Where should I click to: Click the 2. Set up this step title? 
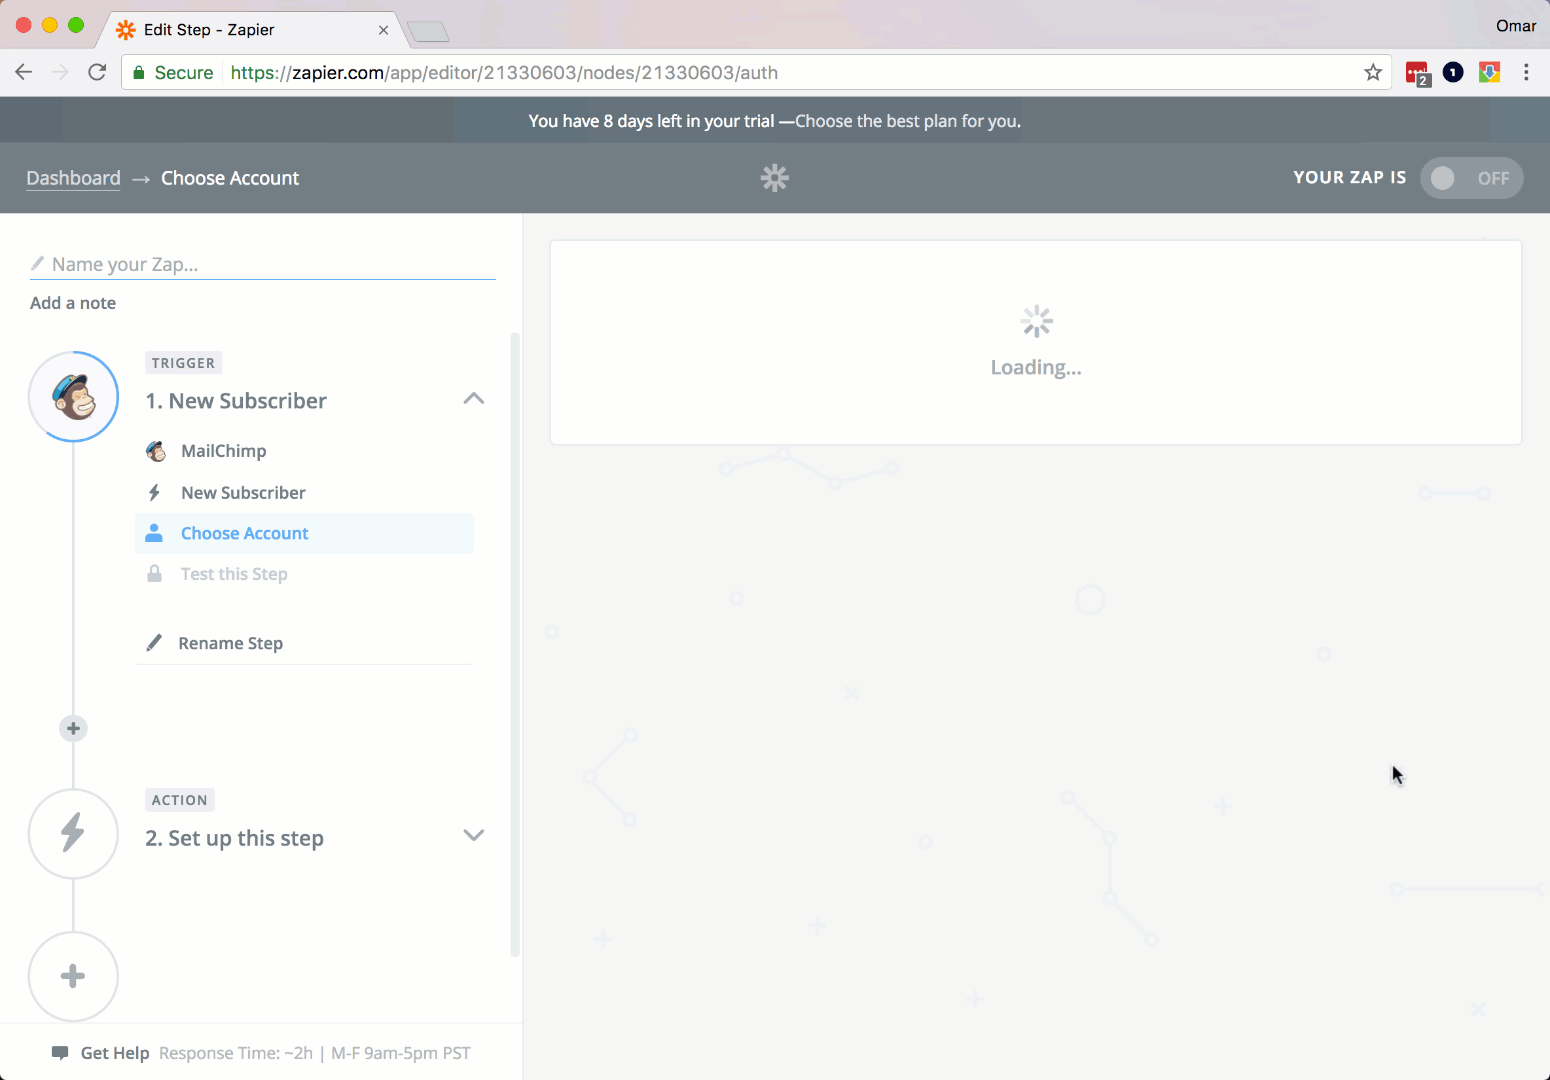pyautogui.click(x=234, y=838)
